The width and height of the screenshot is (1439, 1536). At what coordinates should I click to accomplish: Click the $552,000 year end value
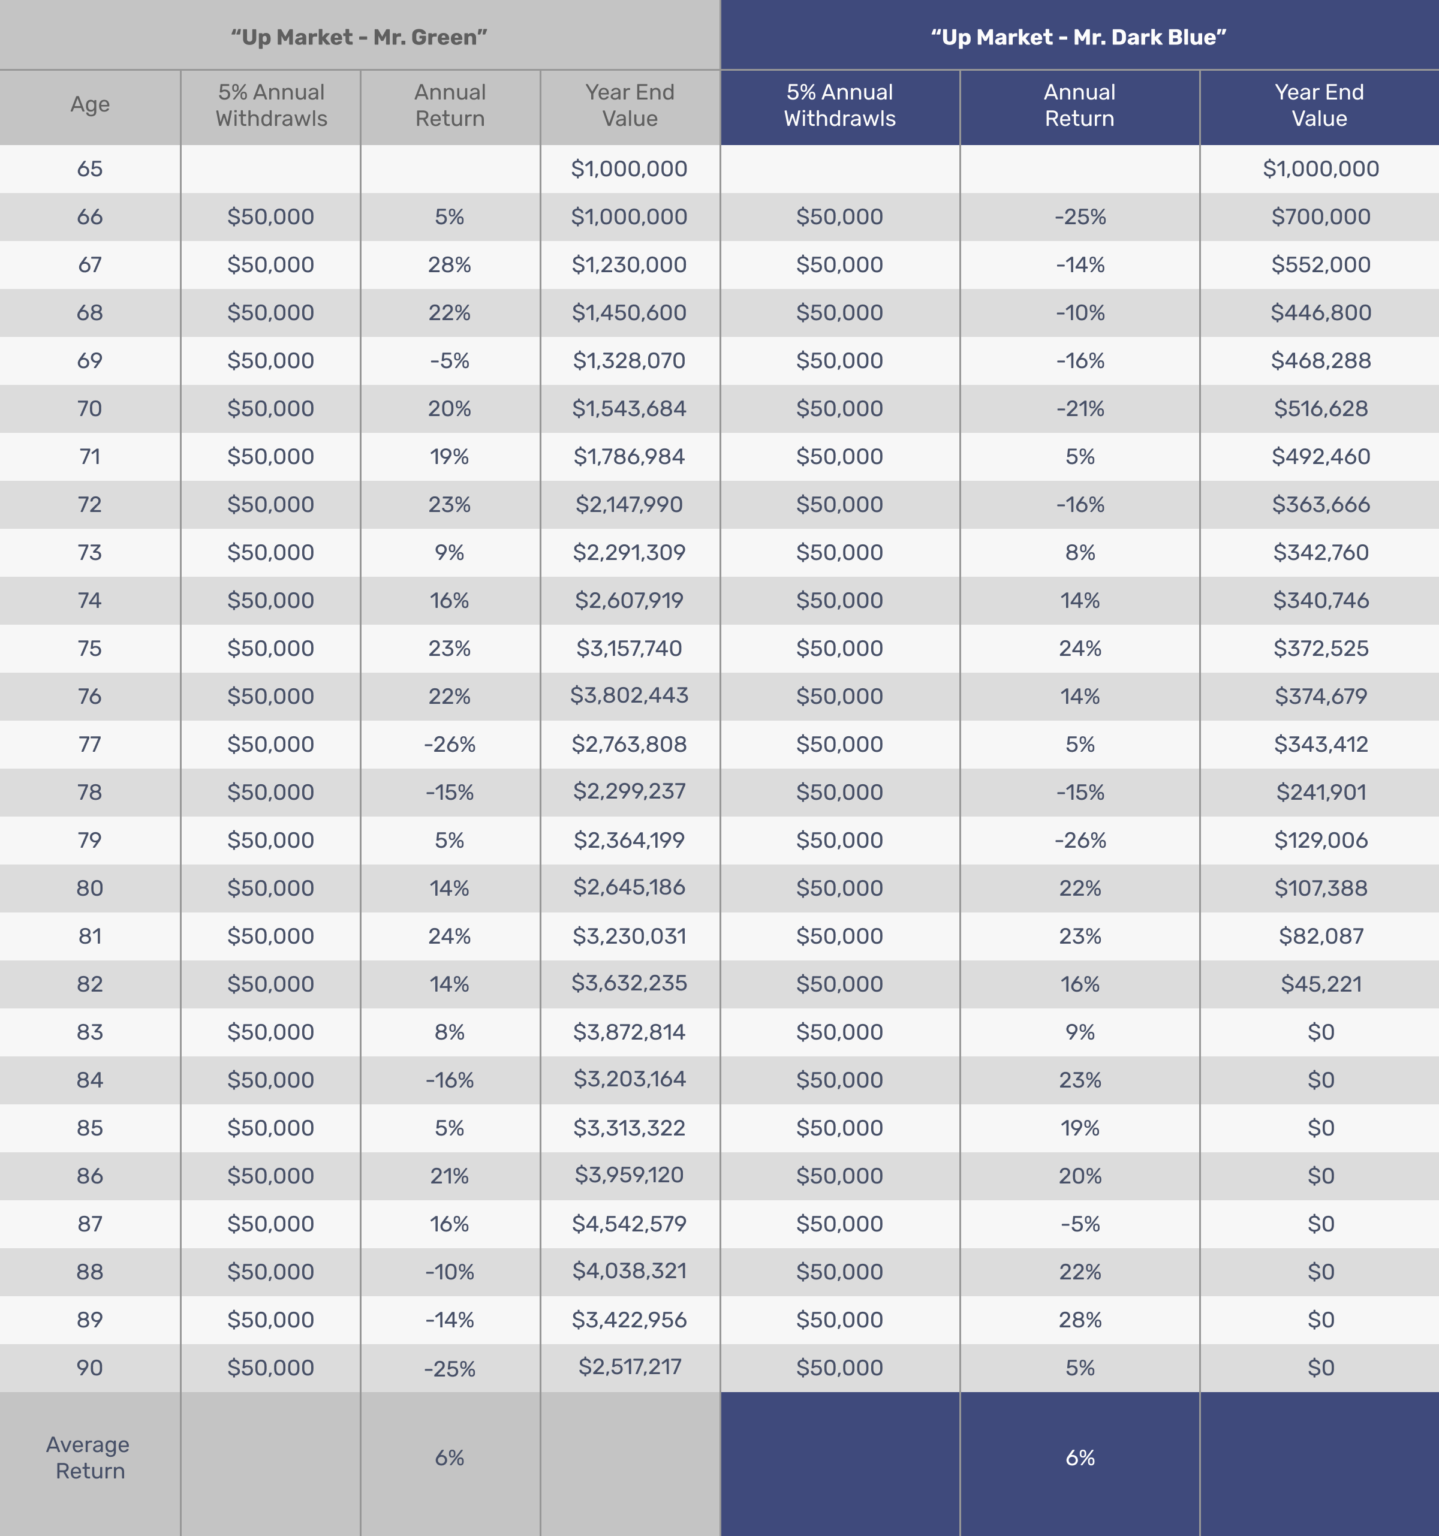pyautogui.click(x=1320, y=265)
